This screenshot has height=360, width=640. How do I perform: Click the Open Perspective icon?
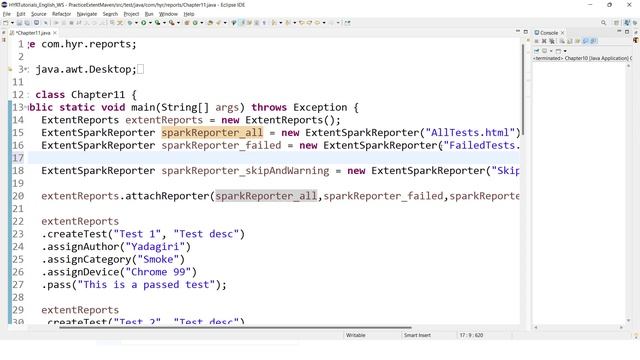[x=616, y=23]
